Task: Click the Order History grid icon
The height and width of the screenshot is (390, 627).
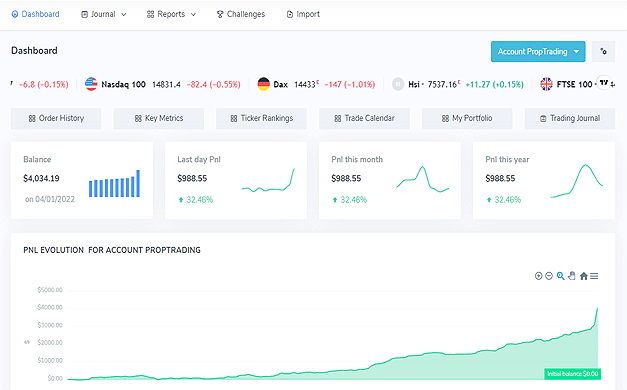Action: (32, 118)
